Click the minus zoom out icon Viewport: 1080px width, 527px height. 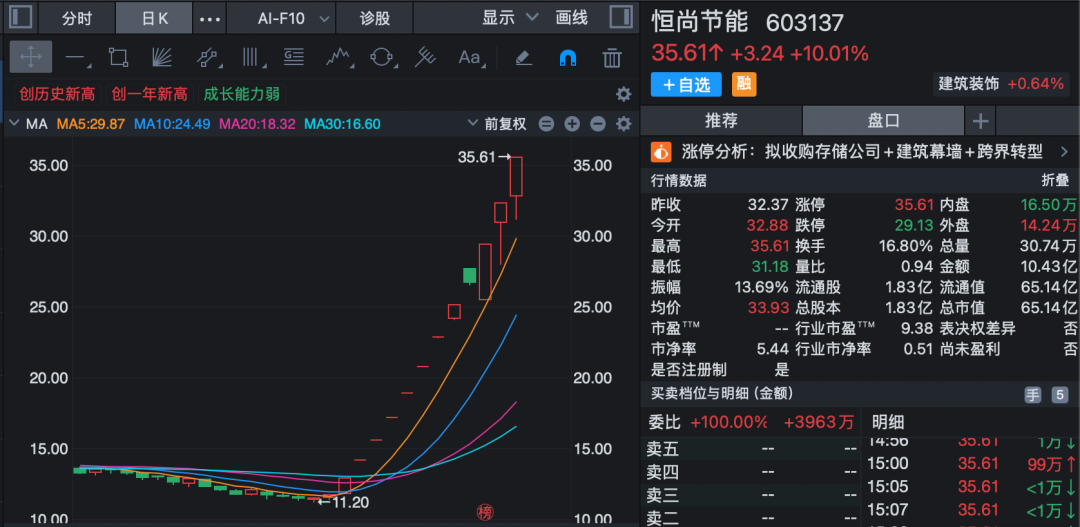click(x=598, y=124)
